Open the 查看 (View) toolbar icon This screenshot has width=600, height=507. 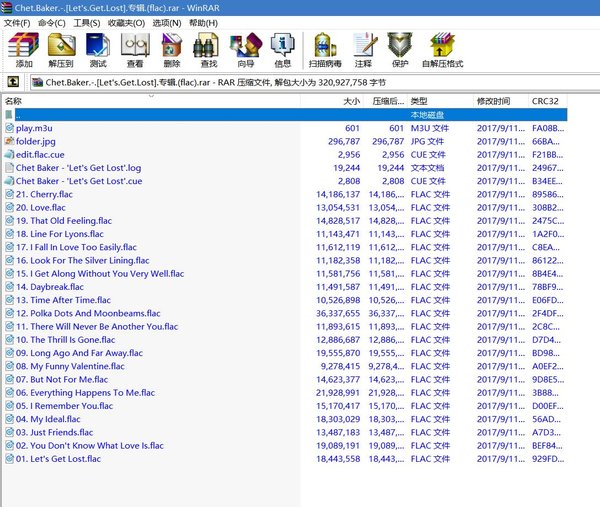[135, 49]
